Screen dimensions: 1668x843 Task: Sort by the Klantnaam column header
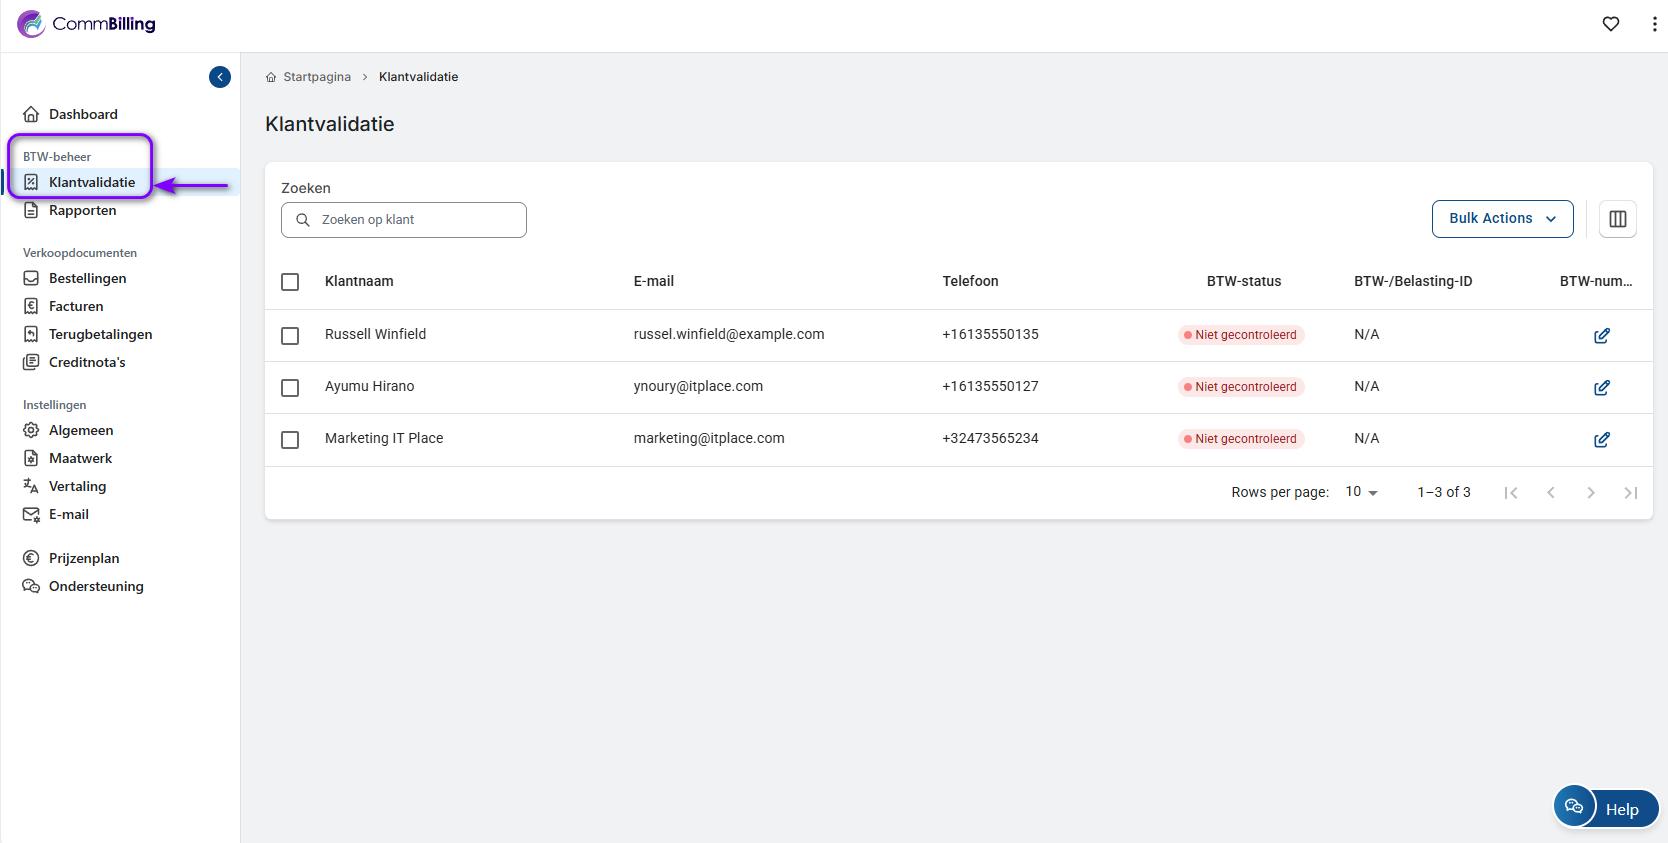pyautogui.click(x=359, y=281)
